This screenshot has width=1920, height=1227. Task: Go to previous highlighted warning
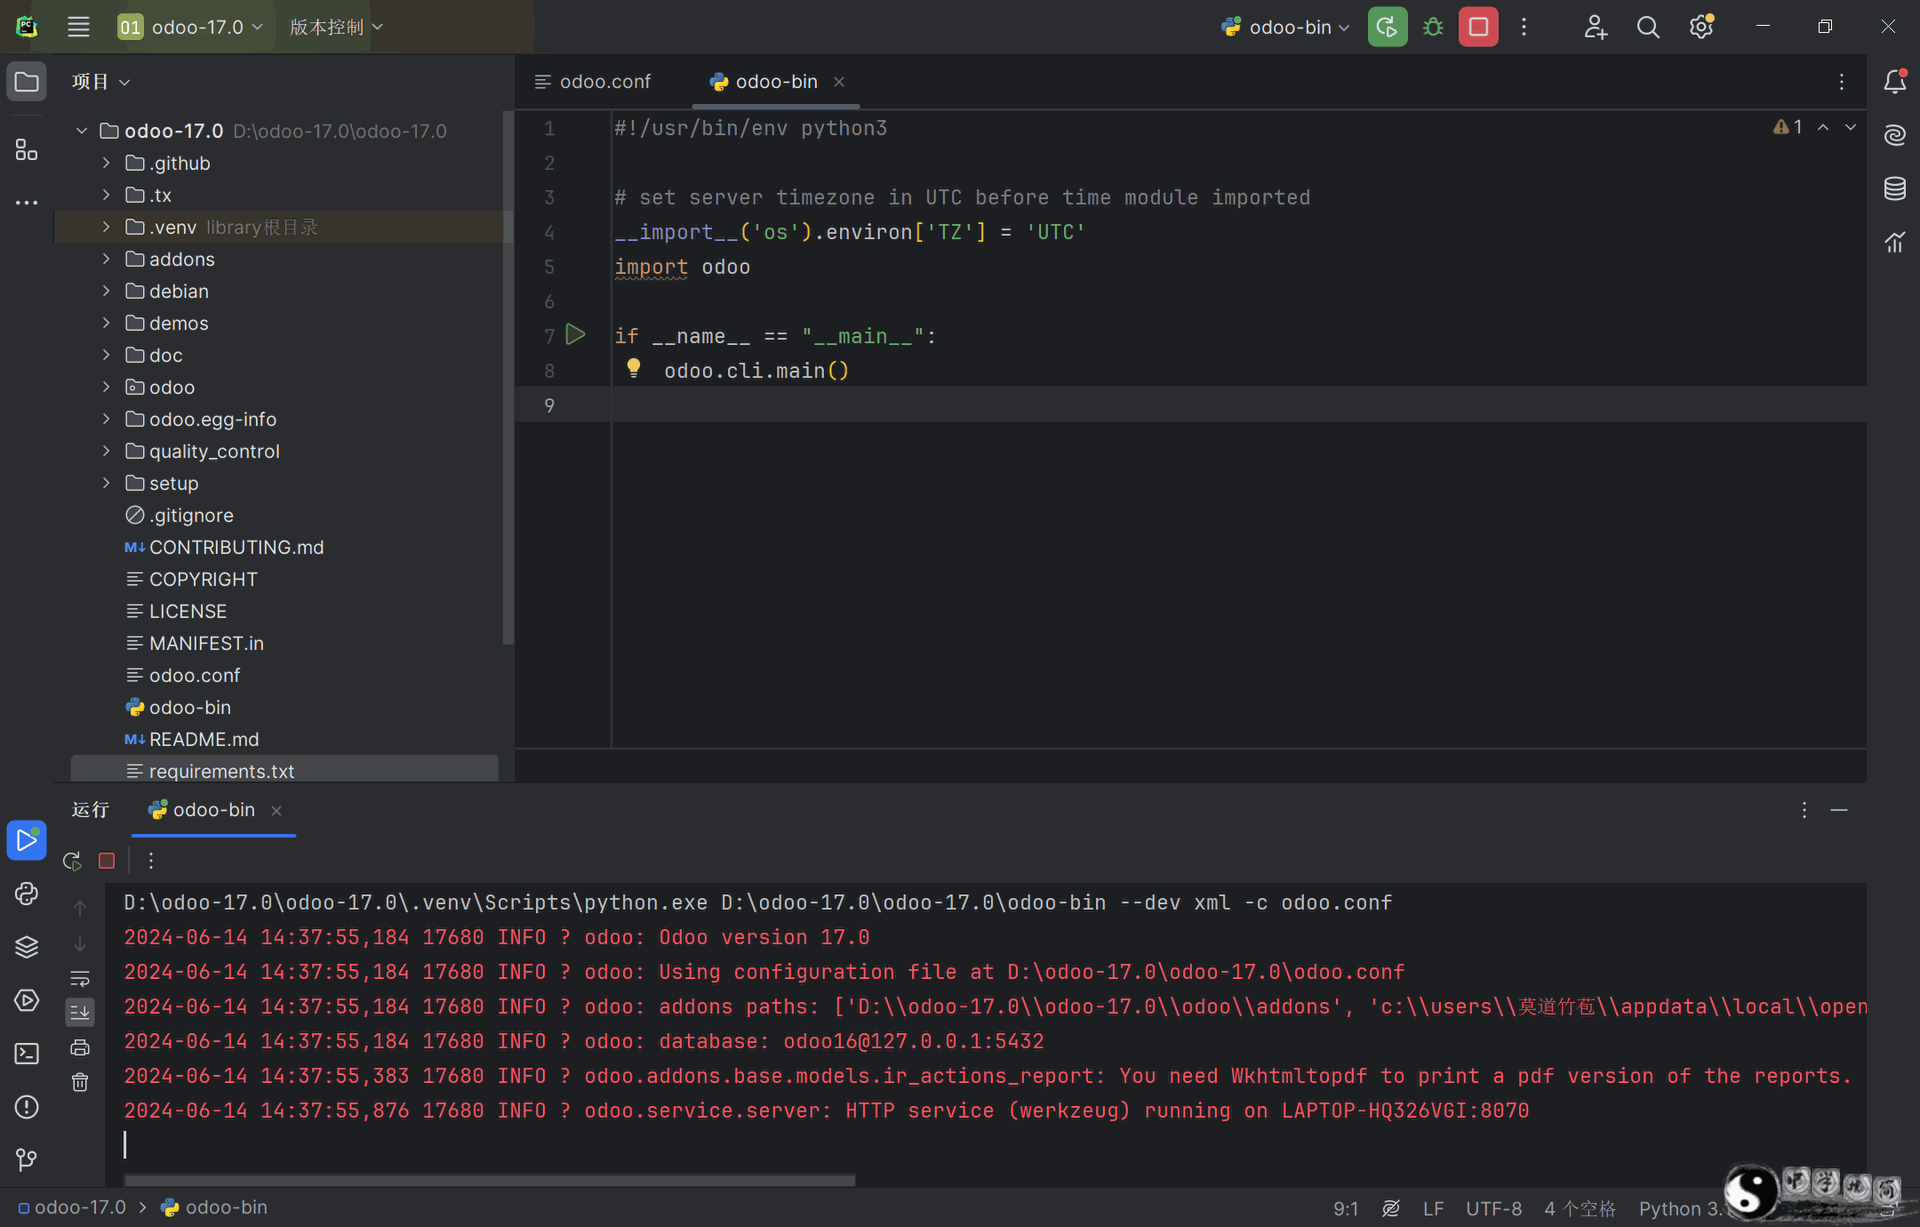(1823, 127)
